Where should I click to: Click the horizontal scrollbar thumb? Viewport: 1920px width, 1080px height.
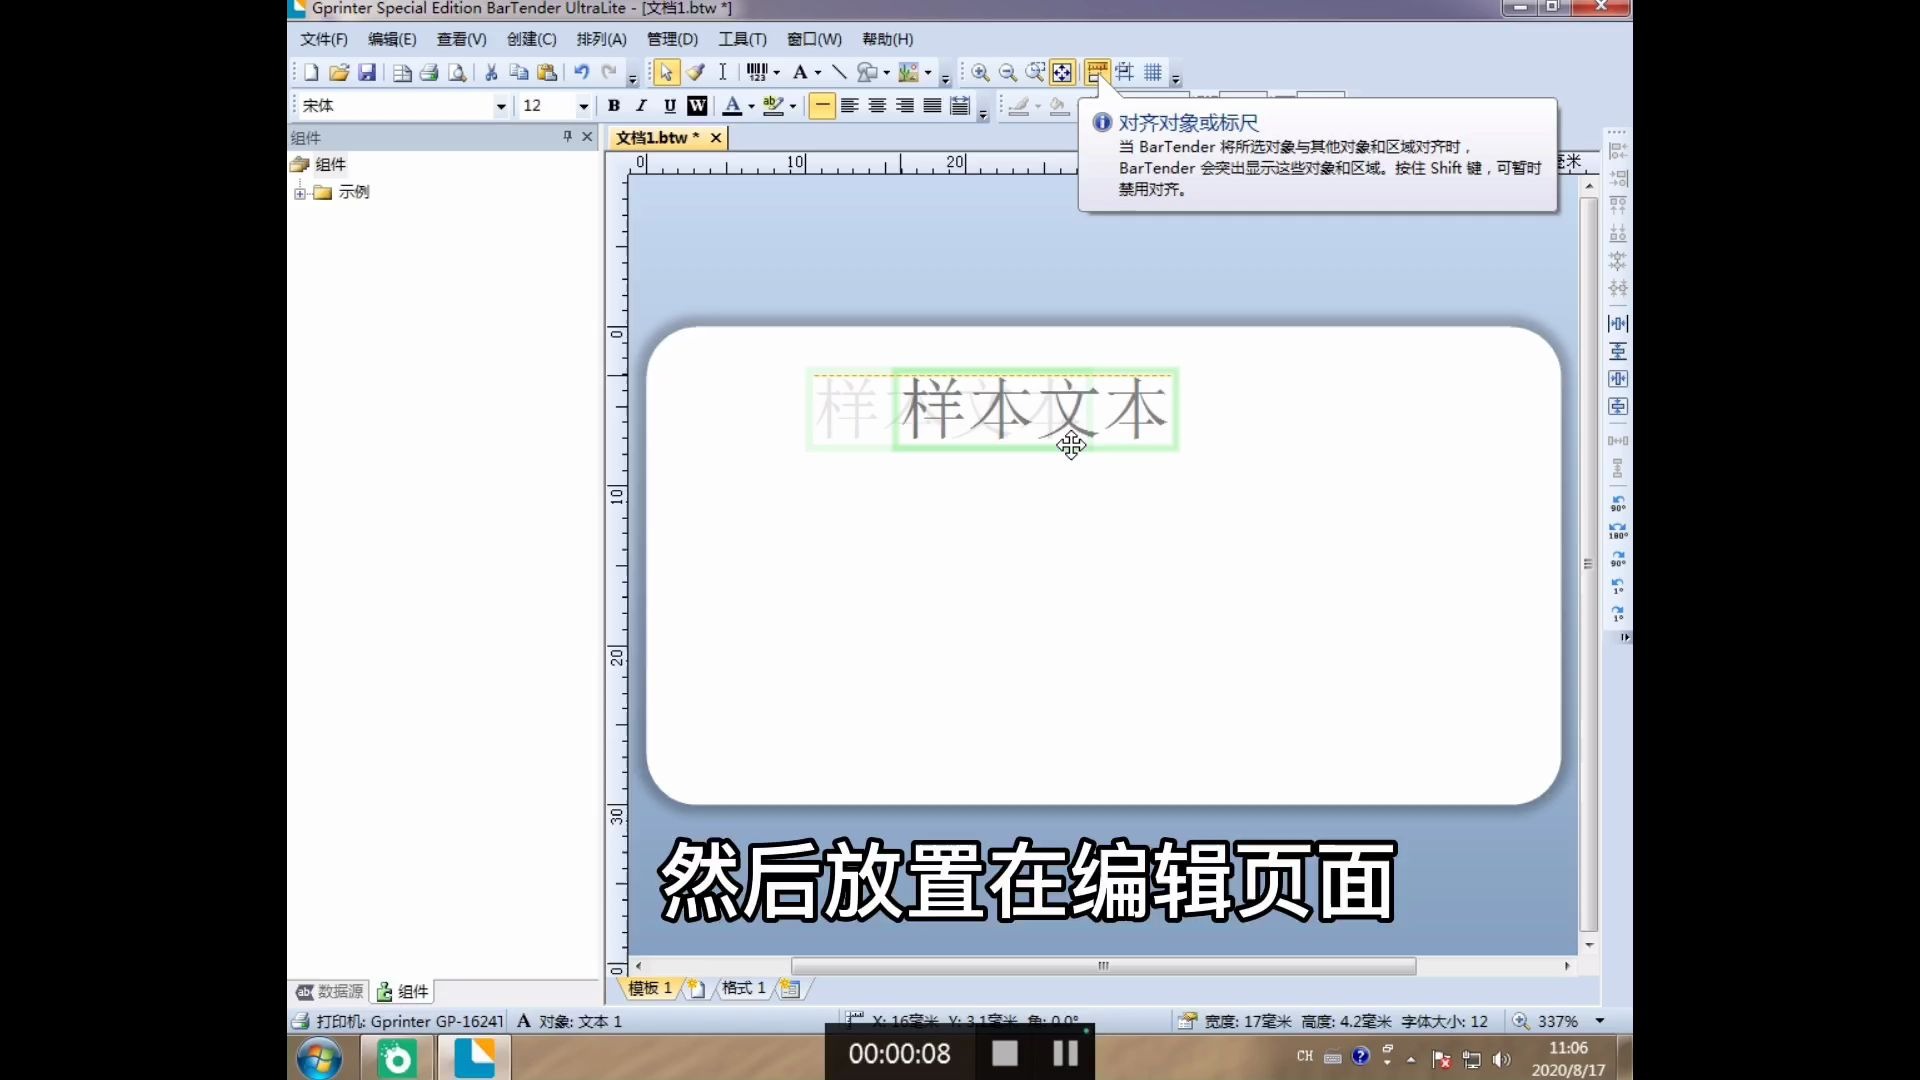[x=1103, y=966]
